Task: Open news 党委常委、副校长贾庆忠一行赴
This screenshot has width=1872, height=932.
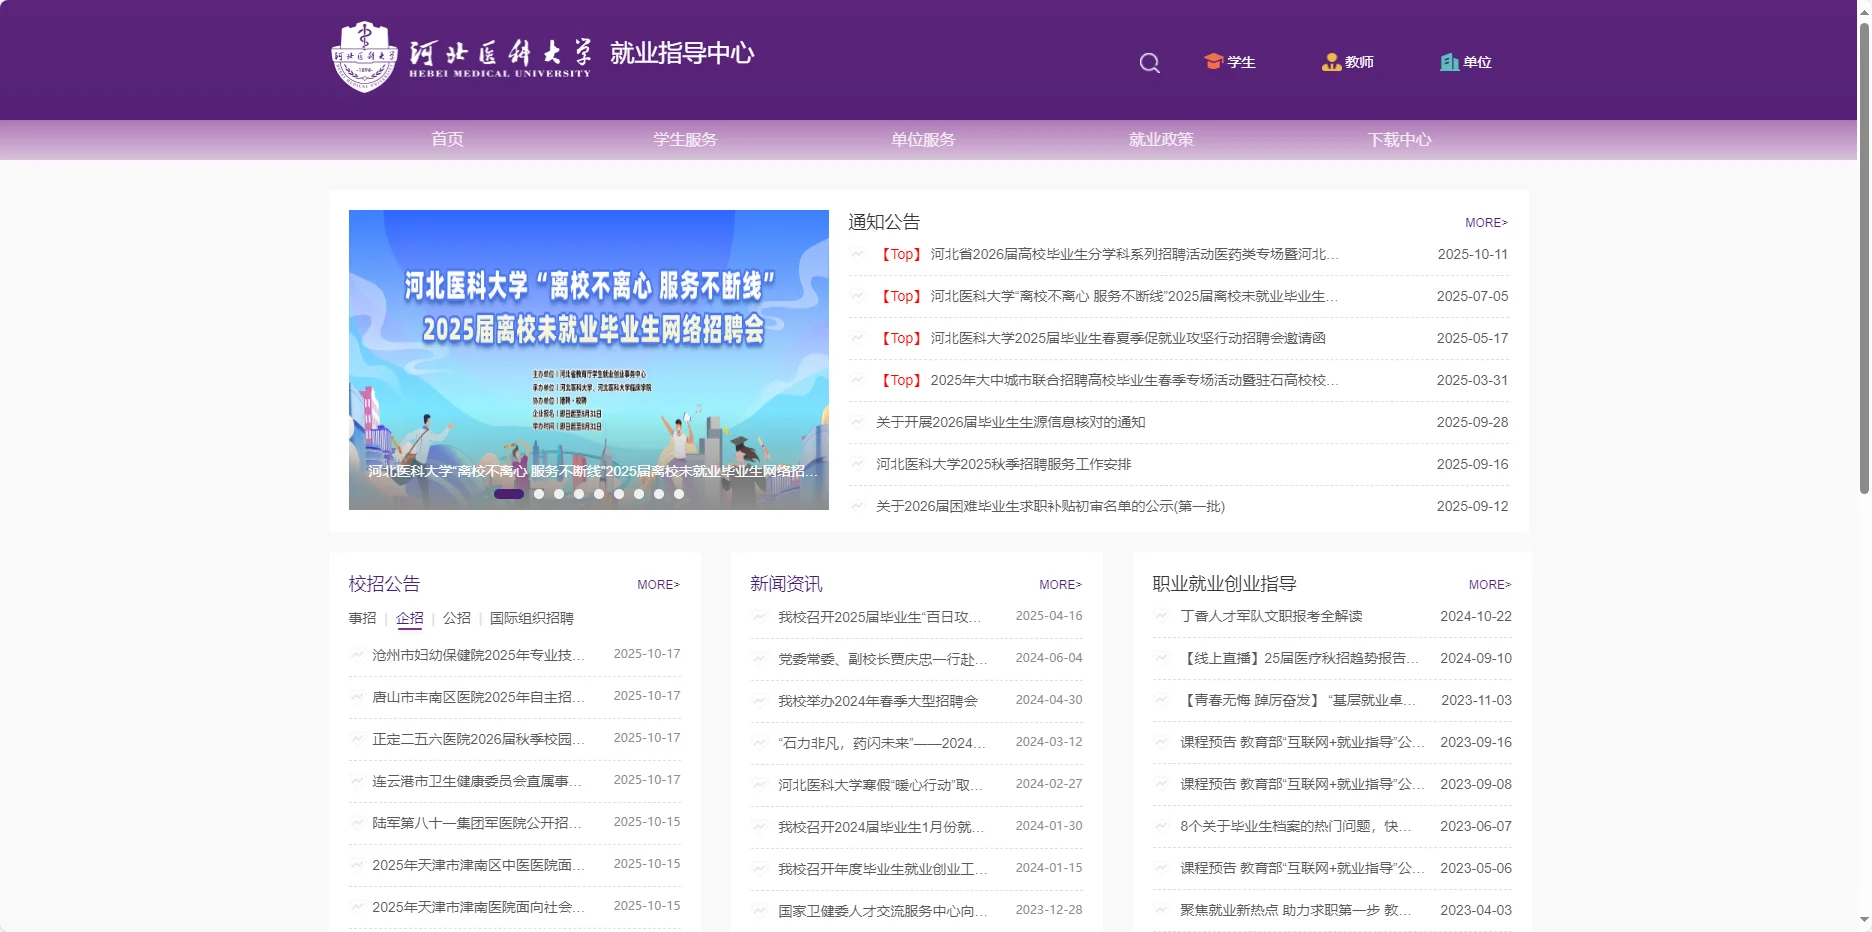Action: click(x=882, y=659)
